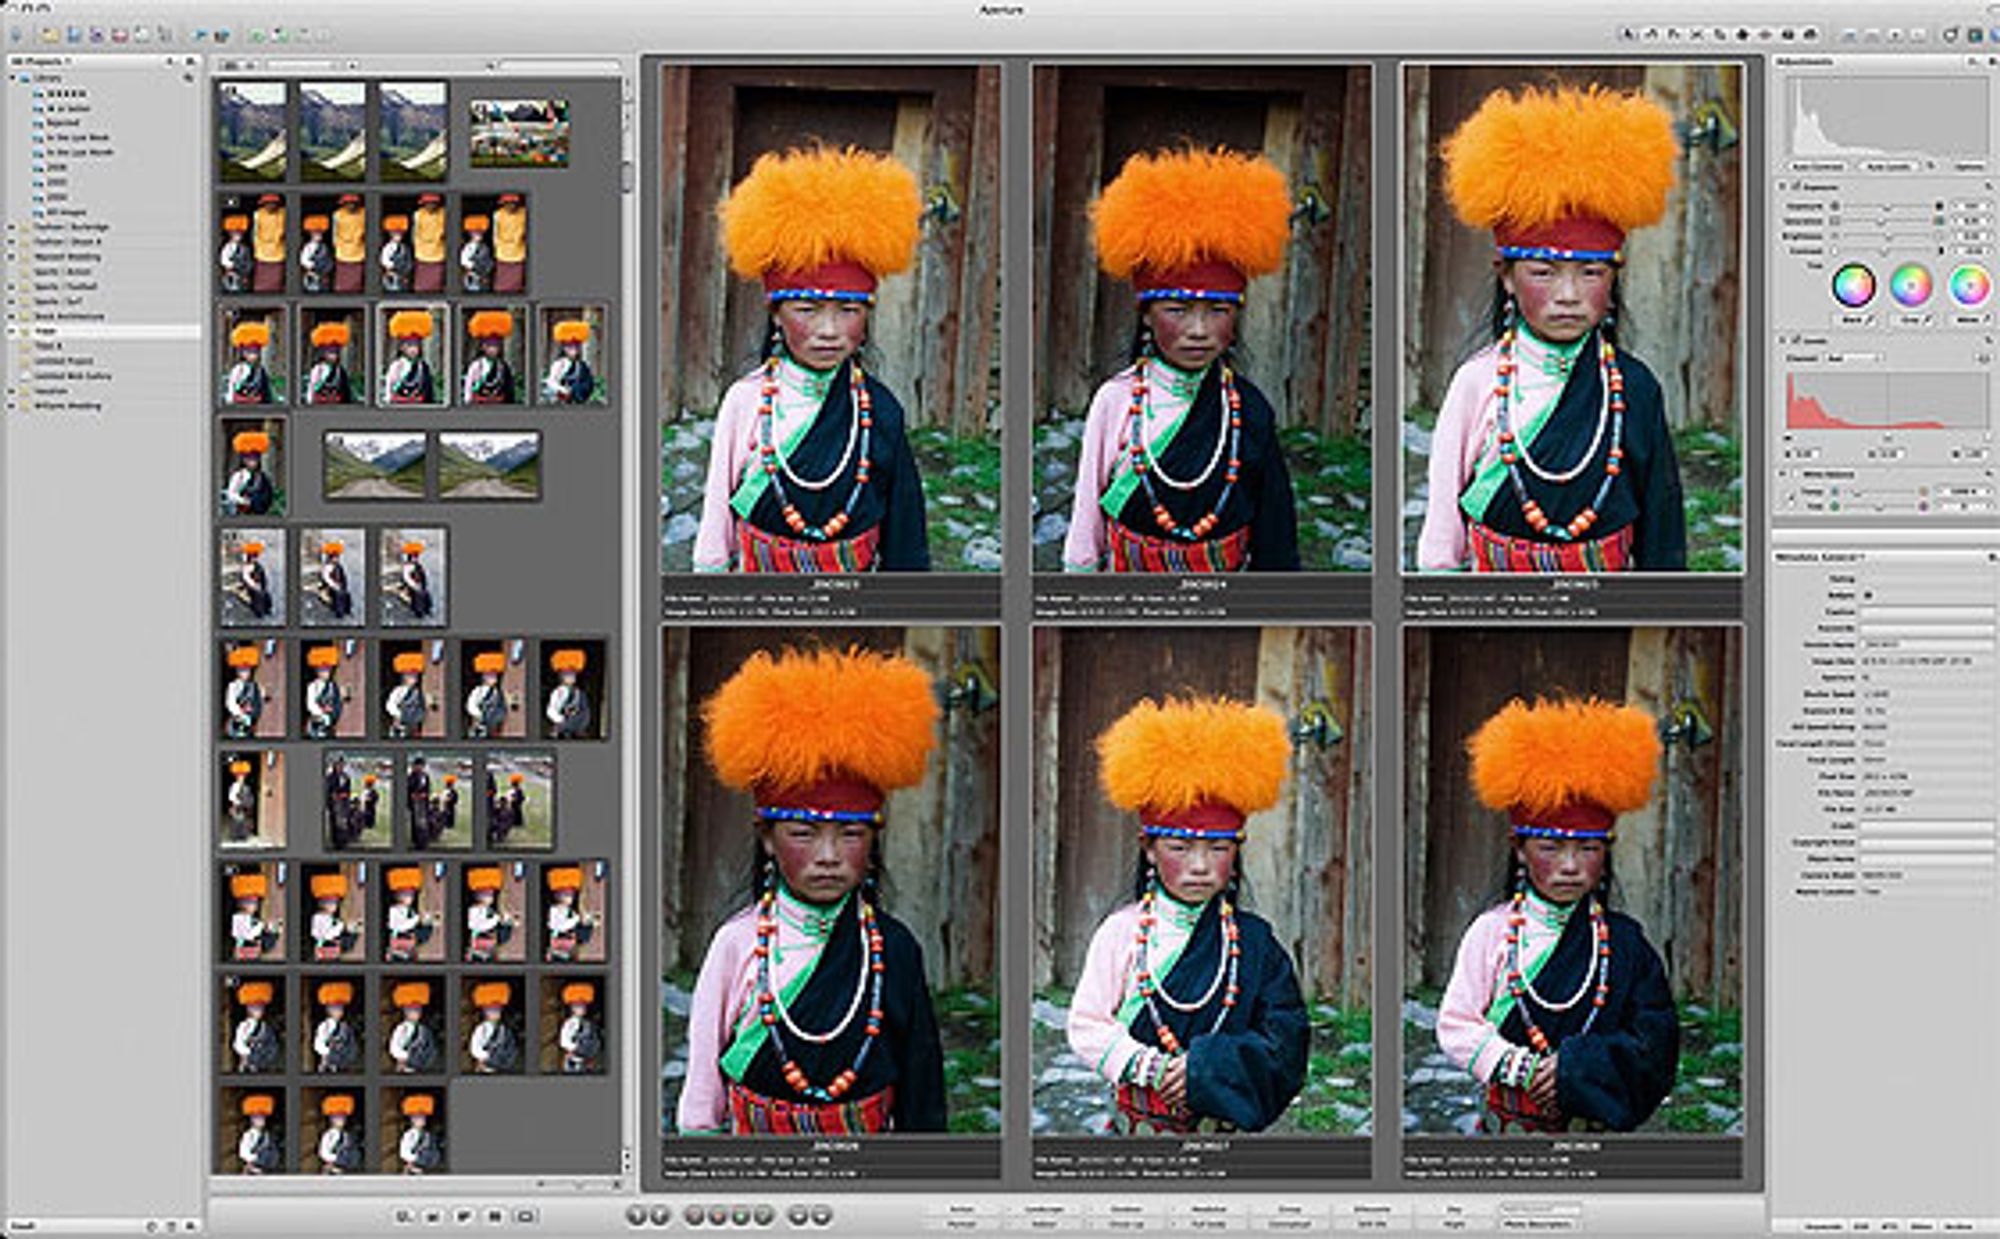Switch to the Archive metadata tab
The image size is (2000, 1239).
coord(1958,1226)
